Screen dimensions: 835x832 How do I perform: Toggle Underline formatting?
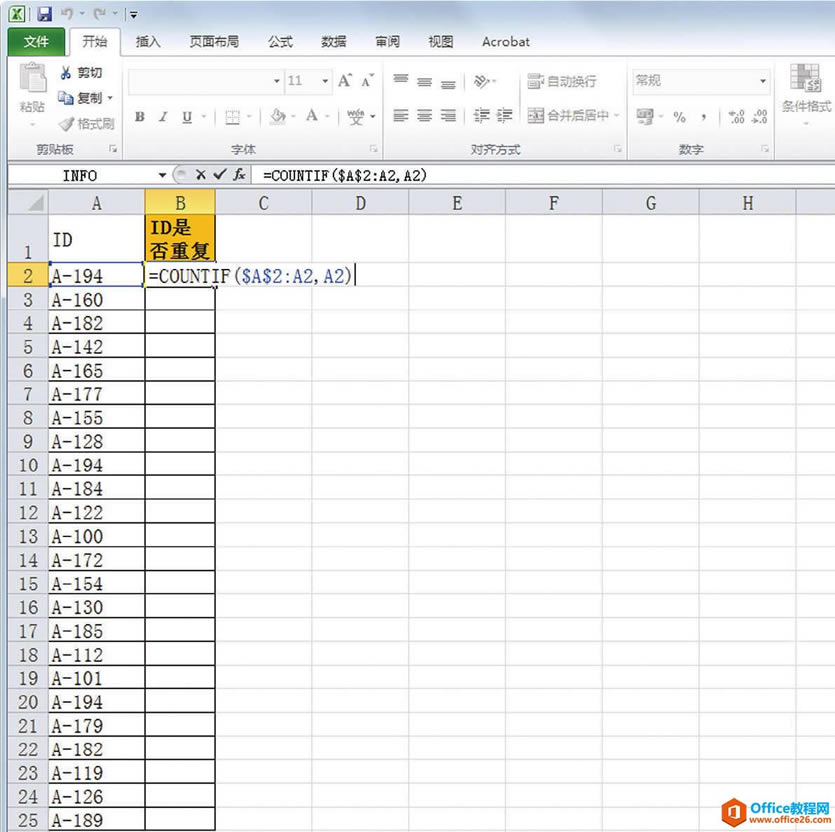point(186,117)
